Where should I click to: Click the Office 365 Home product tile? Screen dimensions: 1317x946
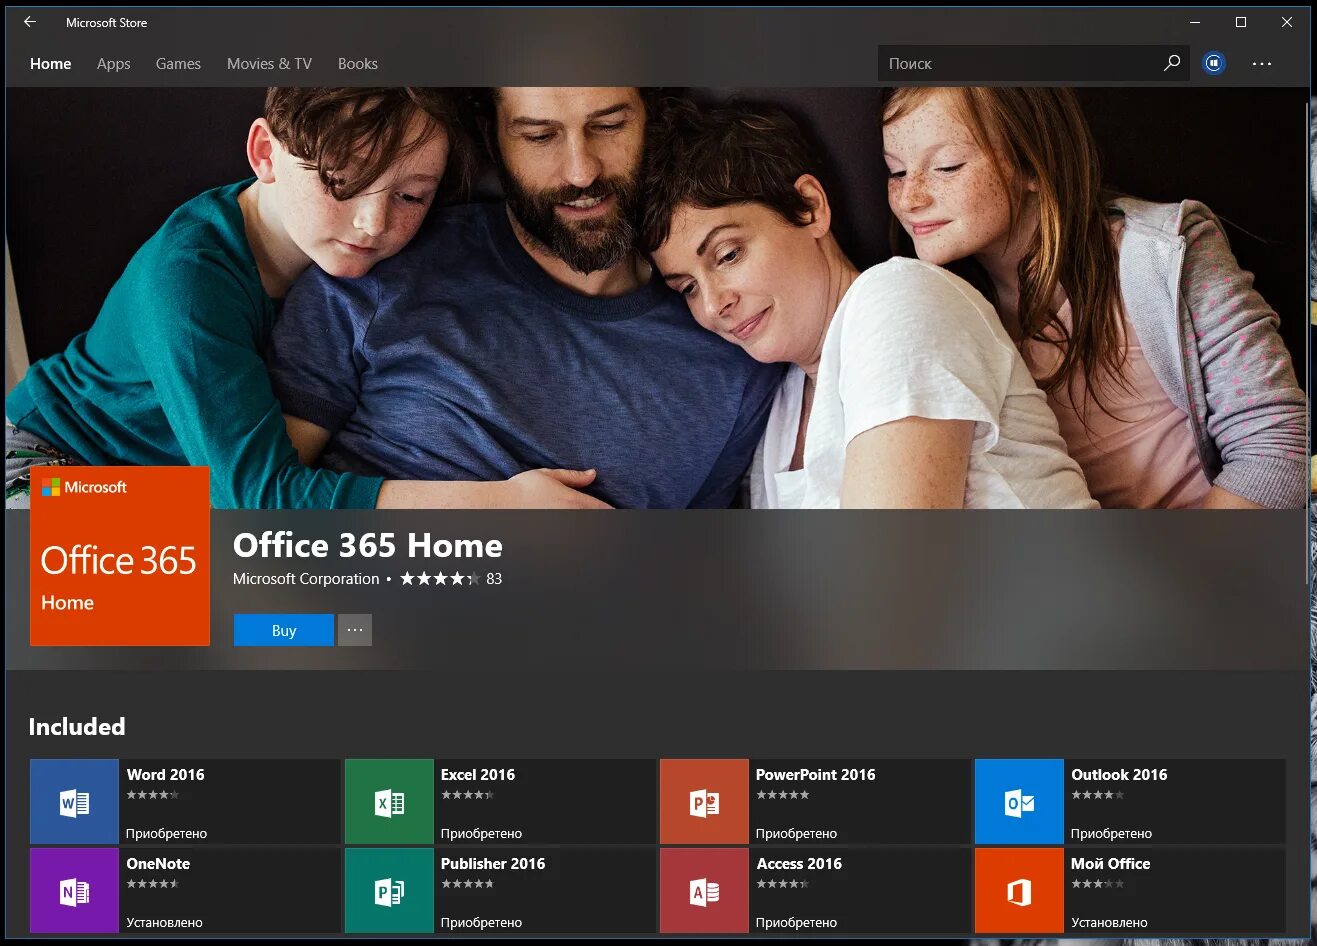(x=120, y=556)
